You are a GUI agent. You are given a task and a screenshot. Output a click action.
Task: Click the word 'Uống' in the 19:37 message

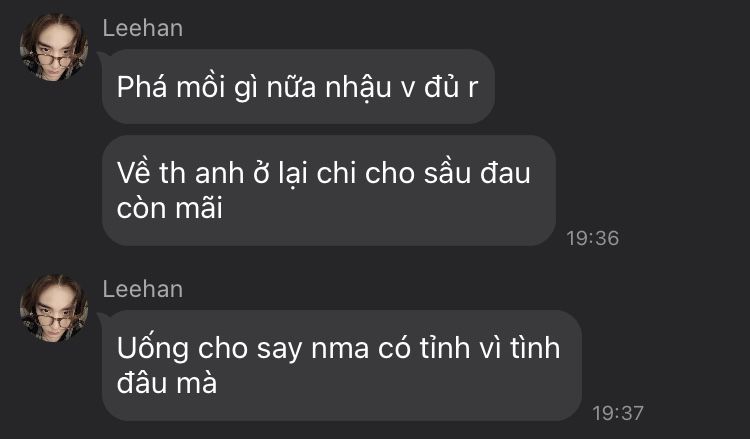[153, 350]
